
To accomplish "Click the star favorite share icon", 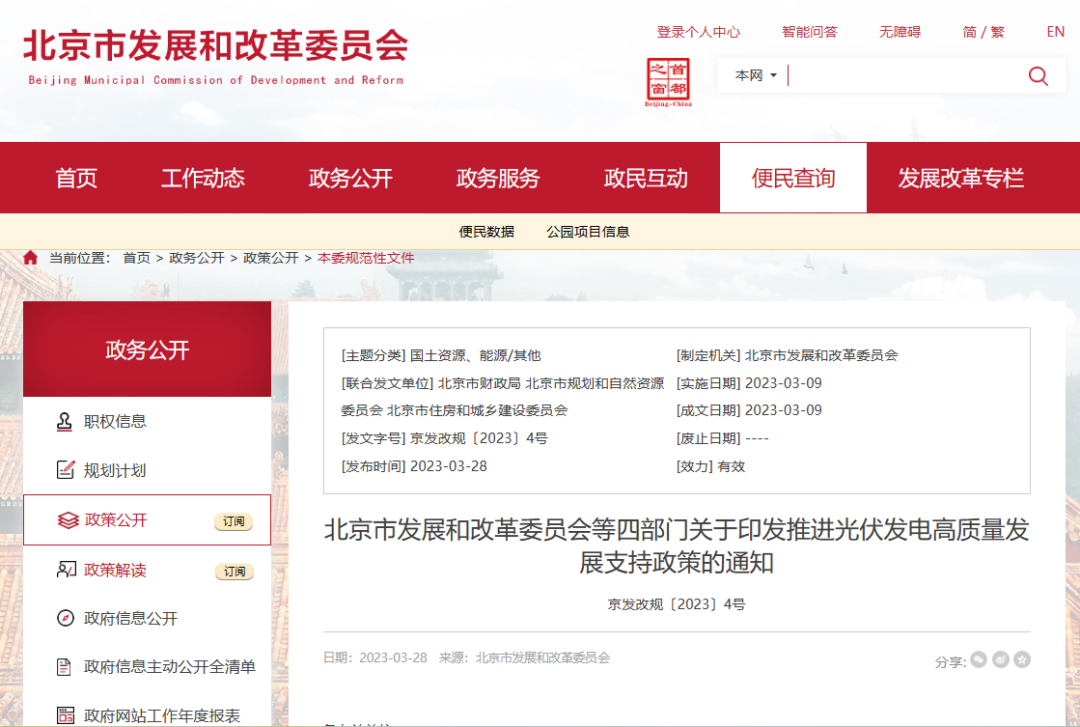I will [1022, 660].
